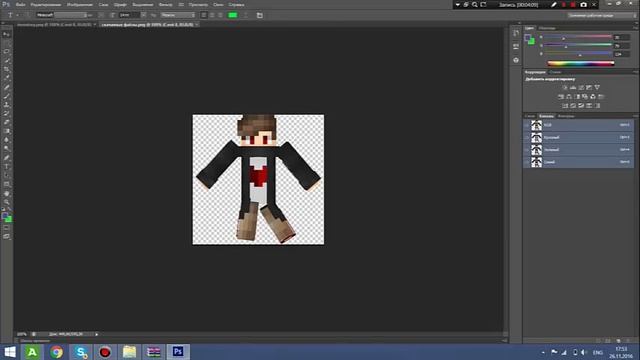
Task: Open the Изображение menu
Action: pos(80,4)
